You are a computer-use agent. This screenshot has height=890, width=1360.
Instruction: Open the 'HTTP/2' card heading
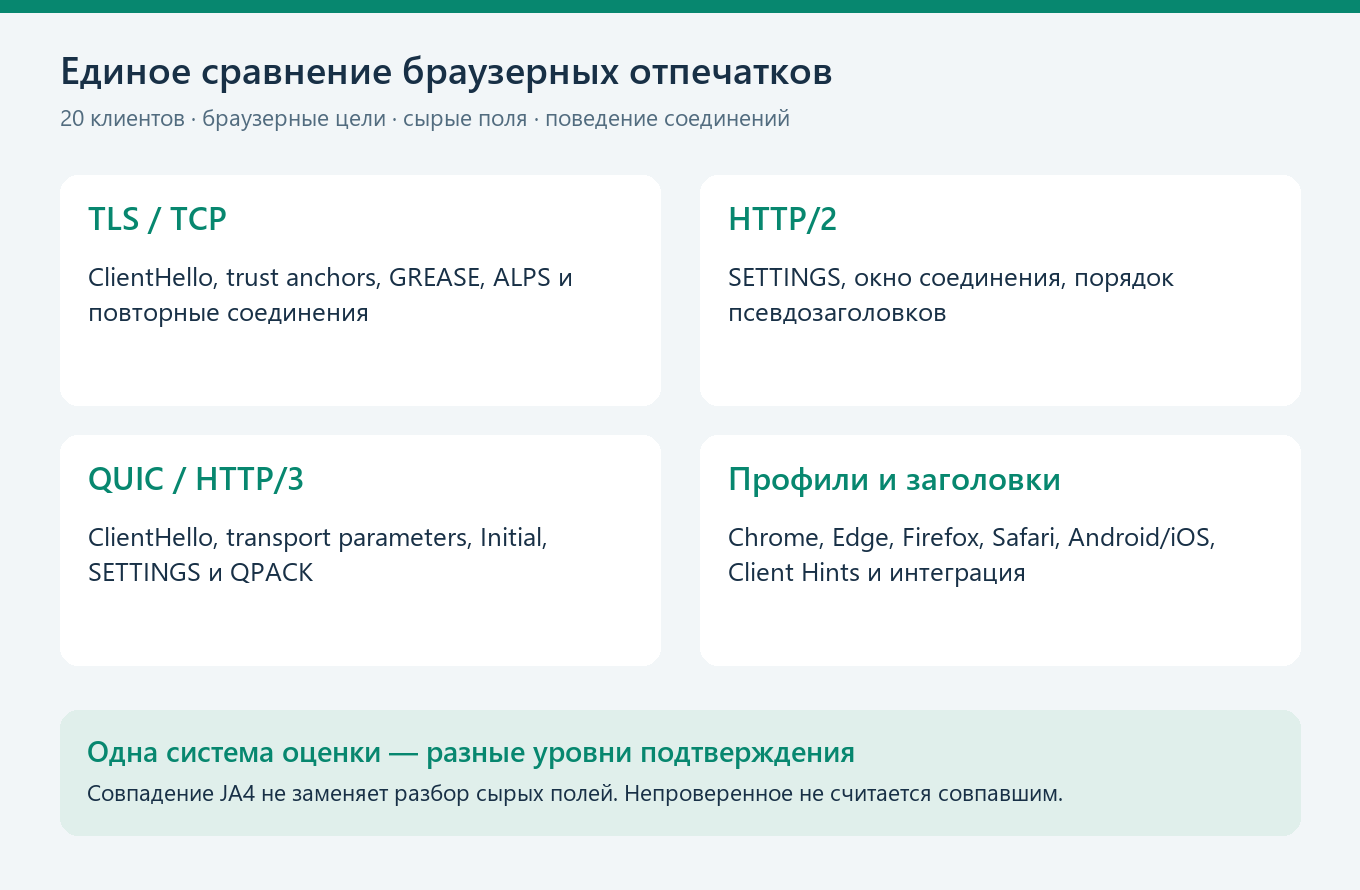tap(782, 219)
